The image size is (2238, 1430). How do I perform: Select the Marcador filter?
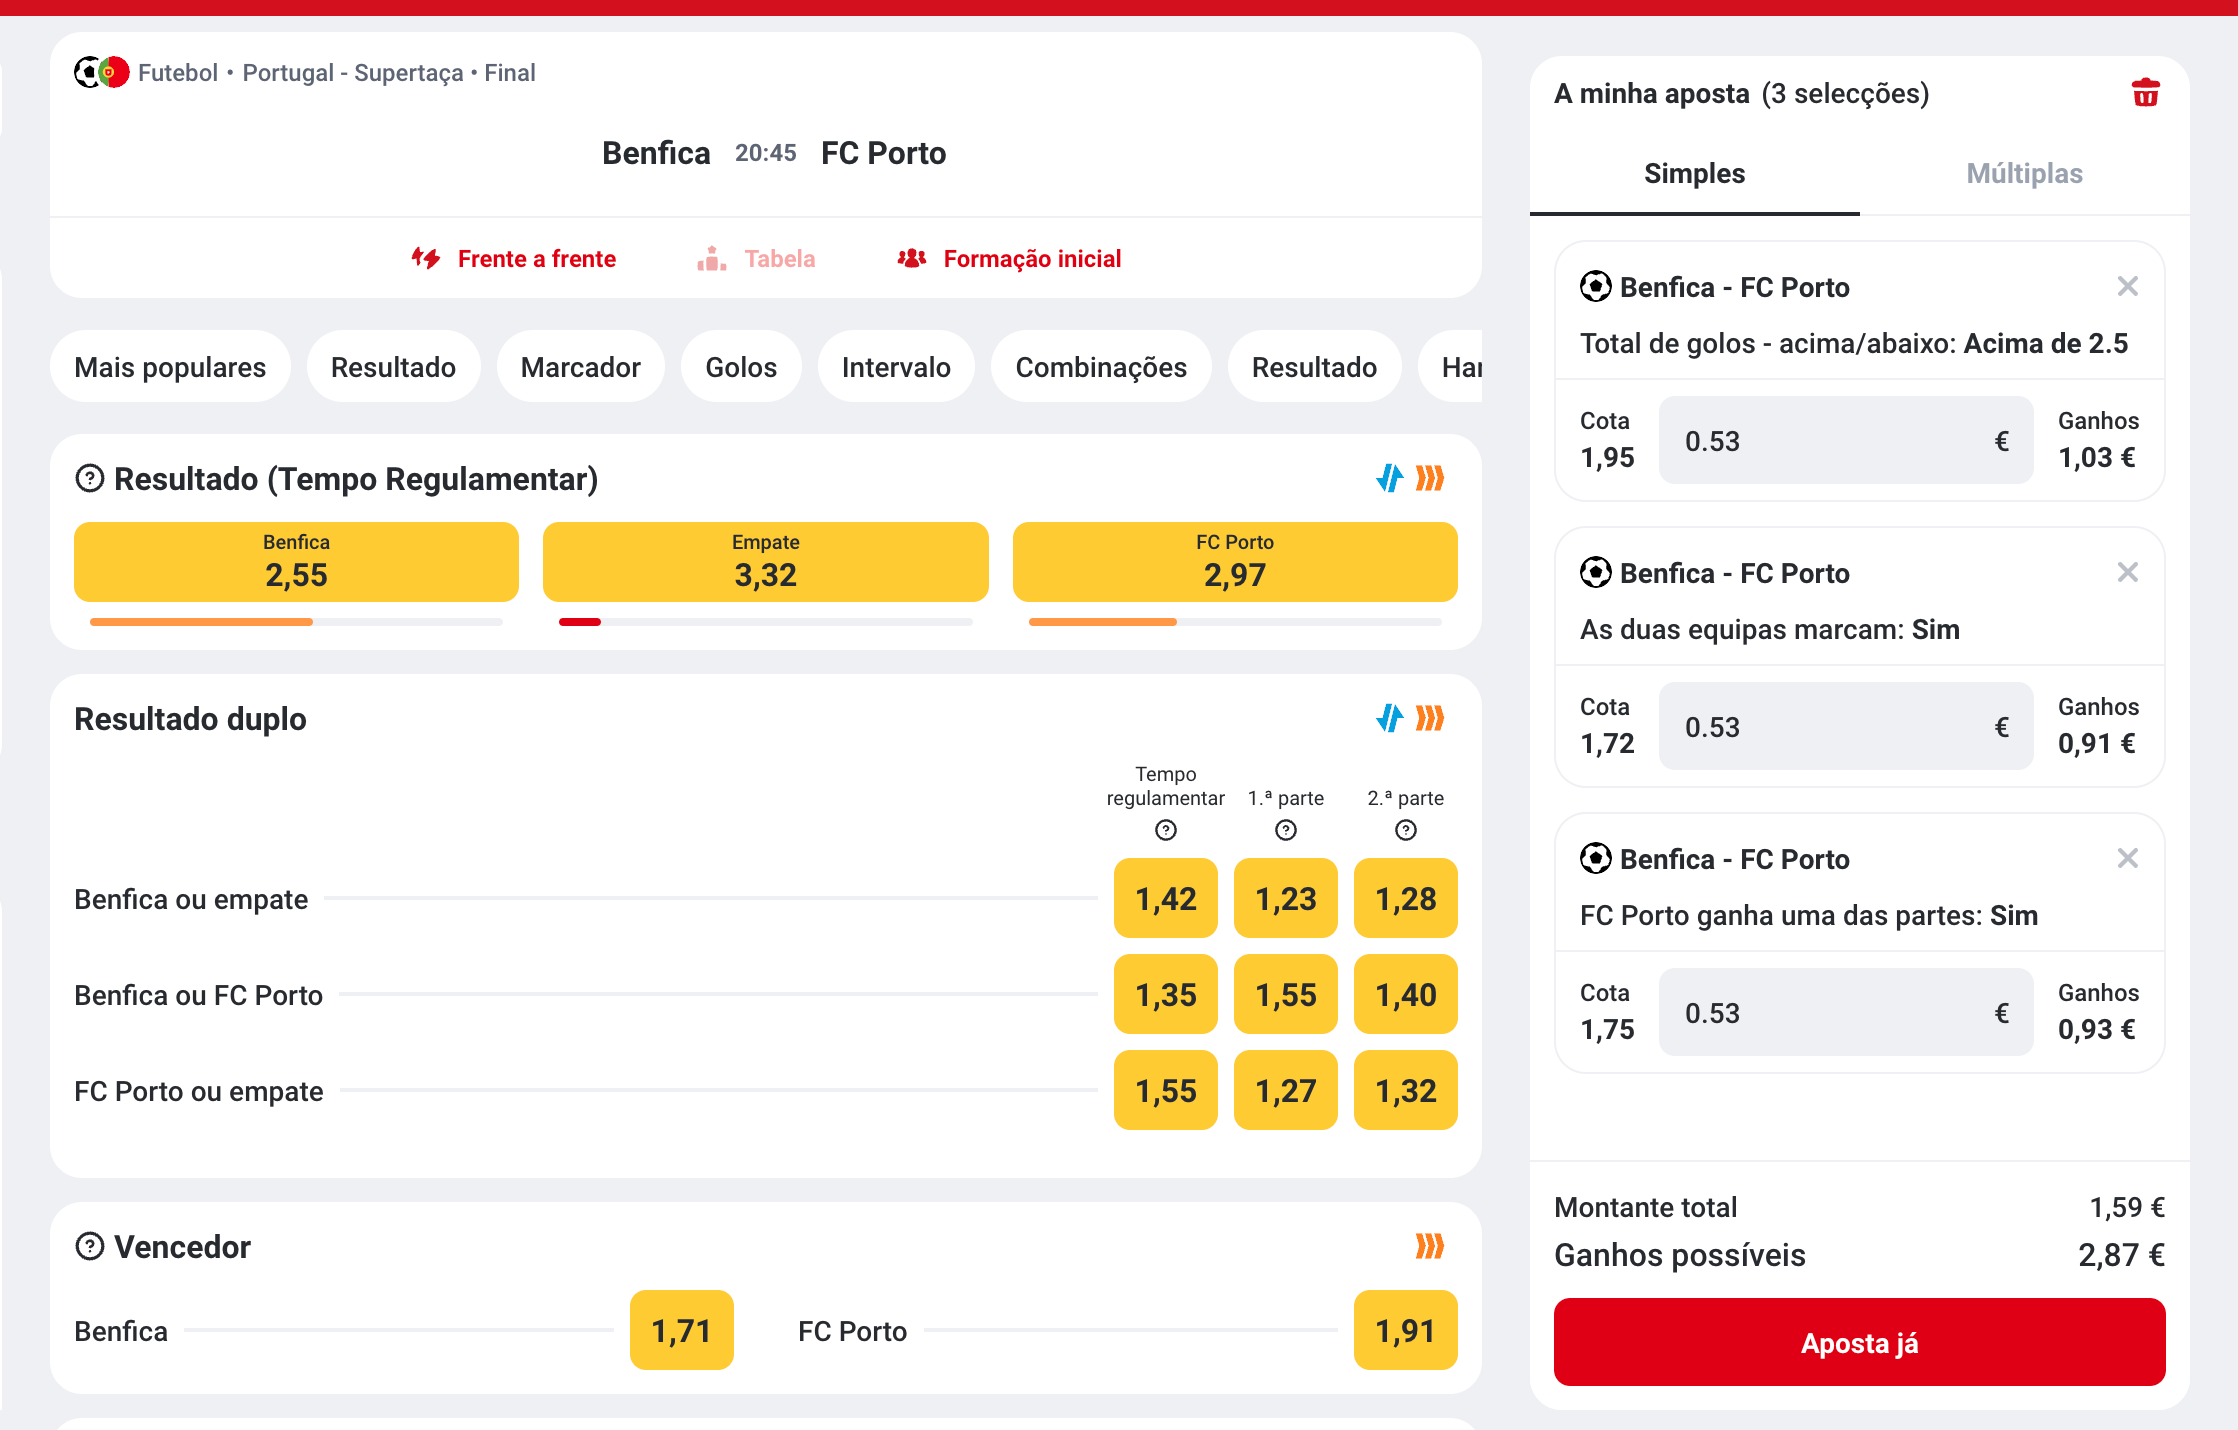(581, 367)
